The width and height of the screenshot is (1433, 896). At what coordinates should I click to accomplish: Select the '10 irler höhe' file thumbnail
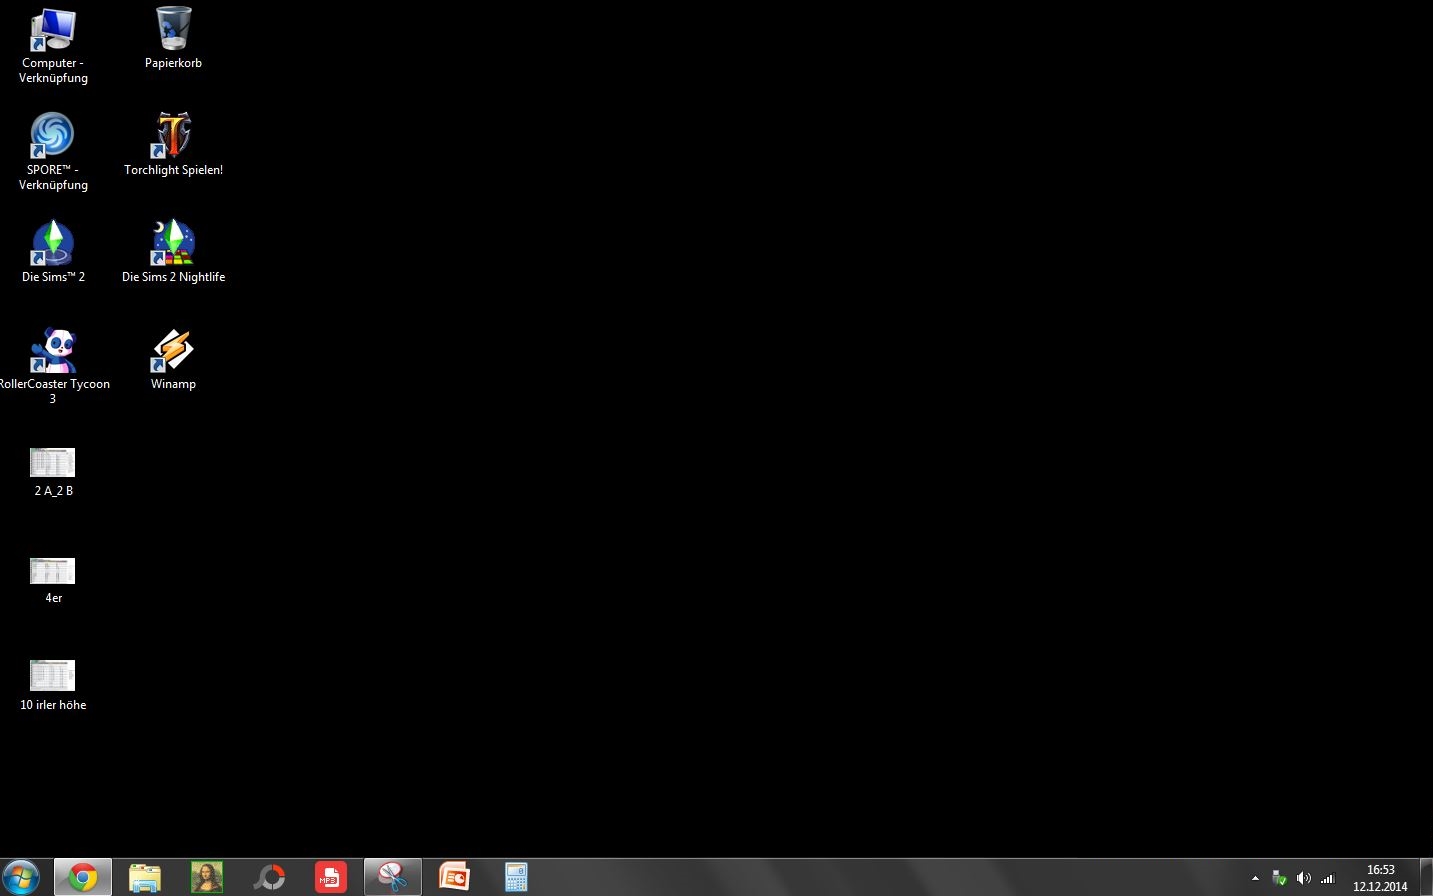[x=53, y=676]
